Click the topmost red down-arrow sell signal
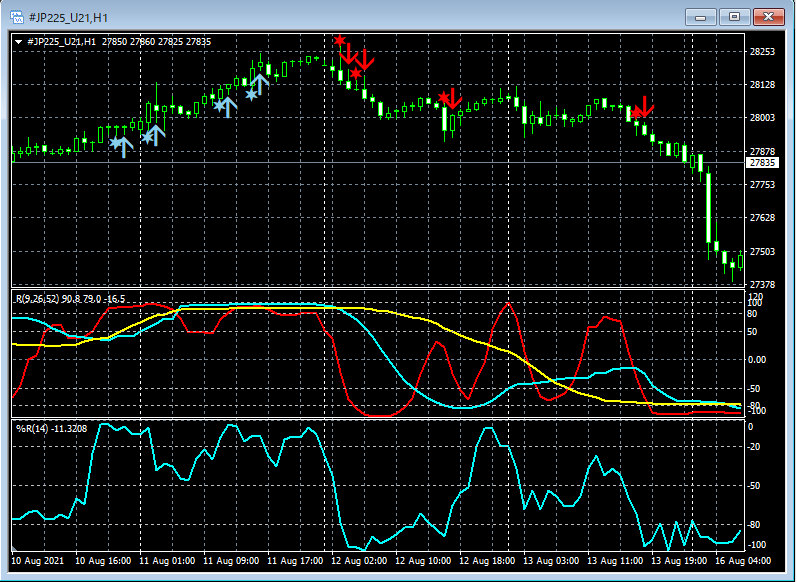This screenshot has height=582, width=797. pos(348,53)
